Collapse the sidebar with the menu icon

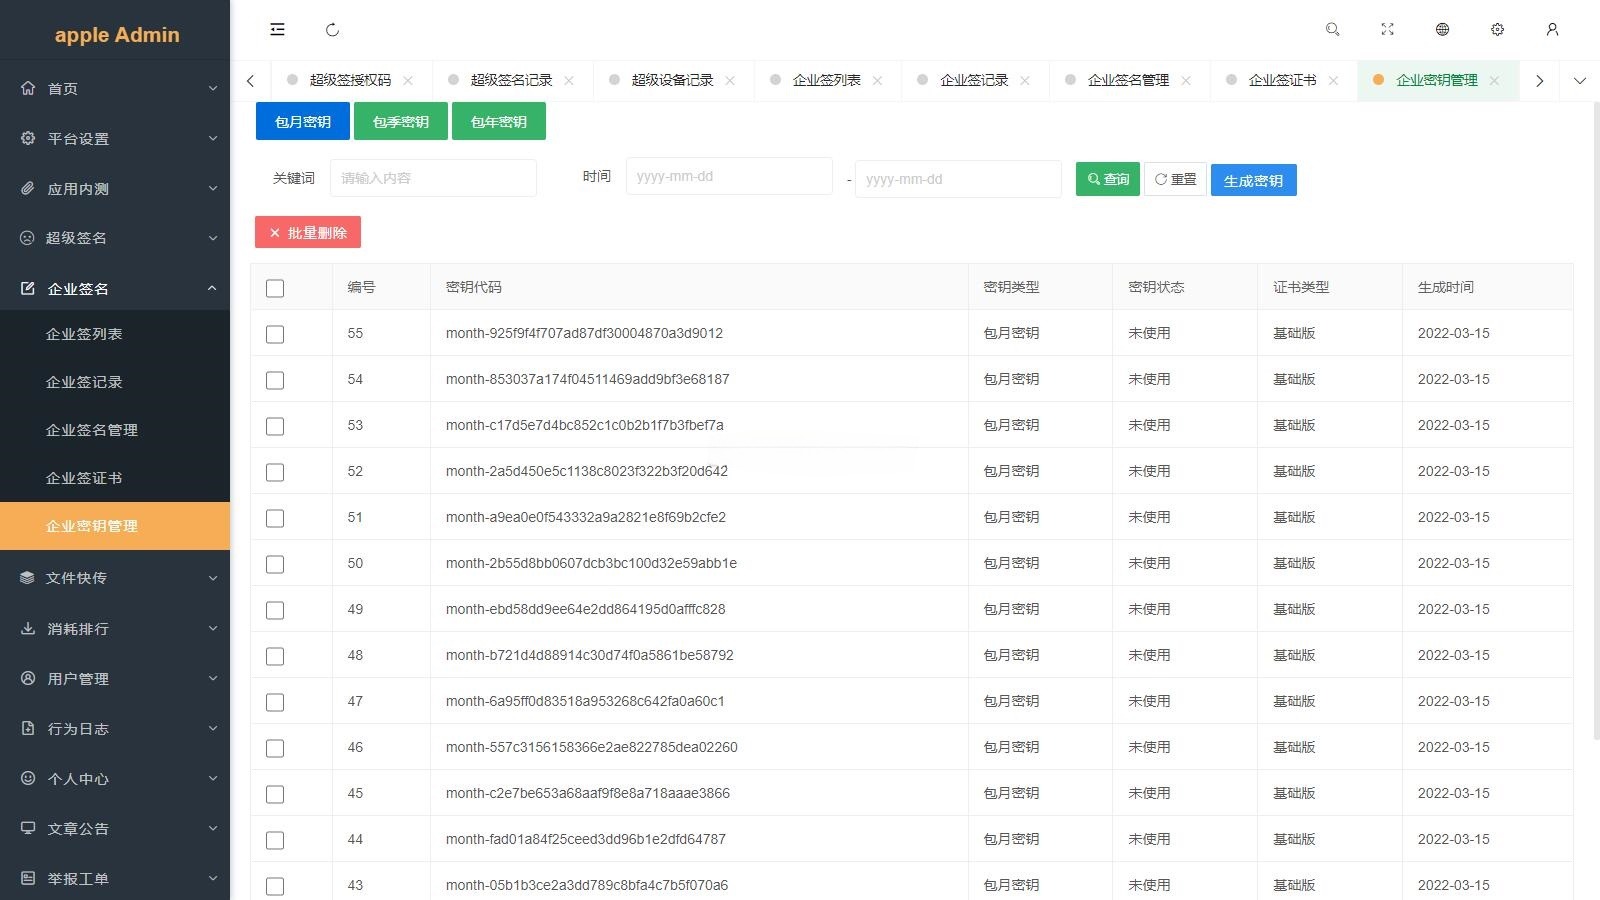(277, 29)
